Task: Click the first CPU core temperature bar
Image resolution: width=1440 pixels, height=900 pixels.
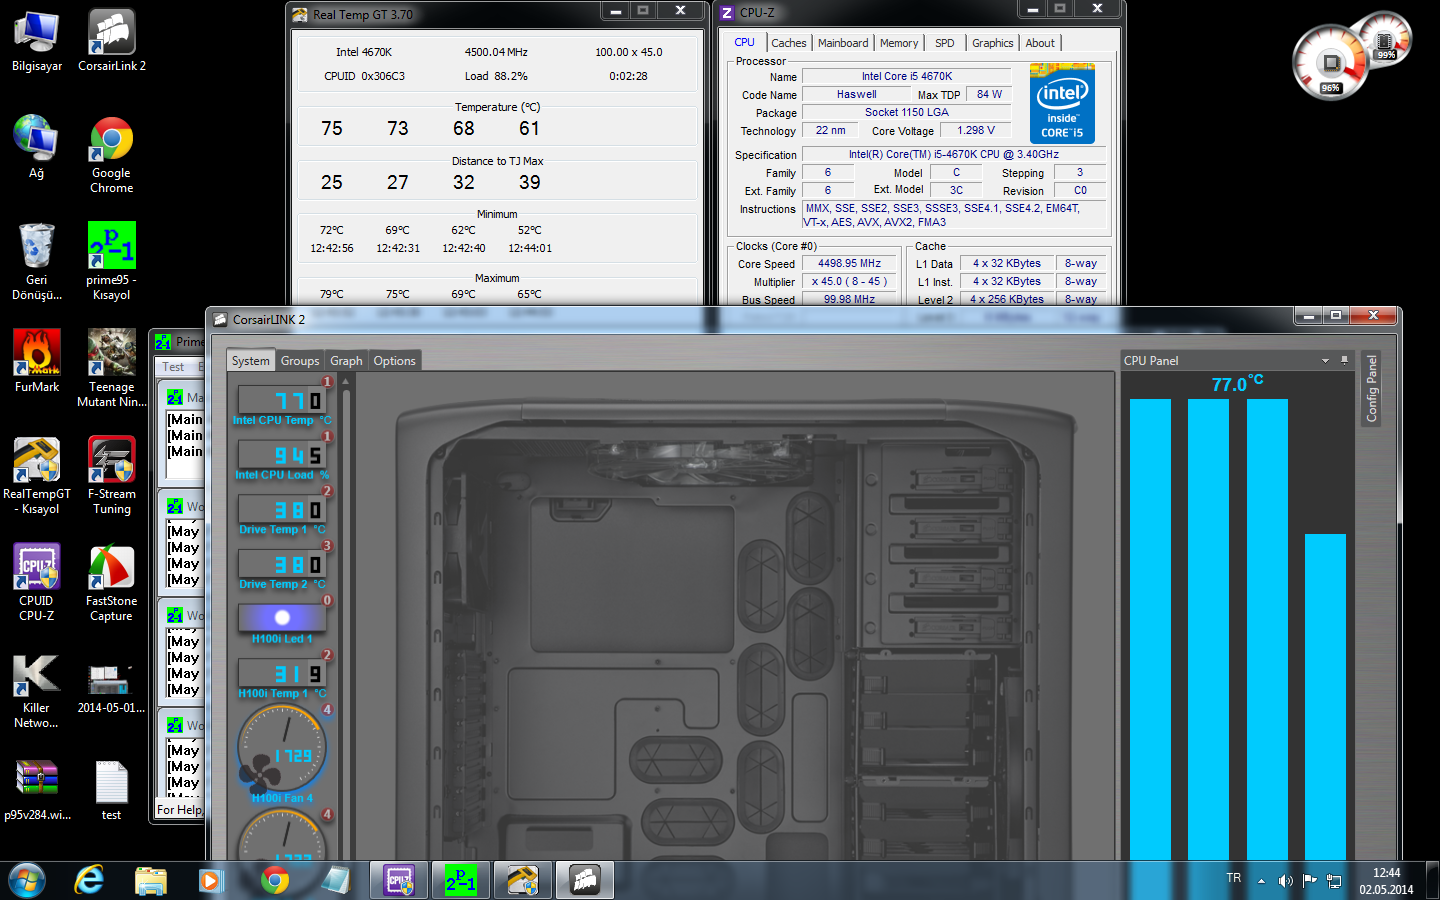Action: click(x=1150, y=629)
